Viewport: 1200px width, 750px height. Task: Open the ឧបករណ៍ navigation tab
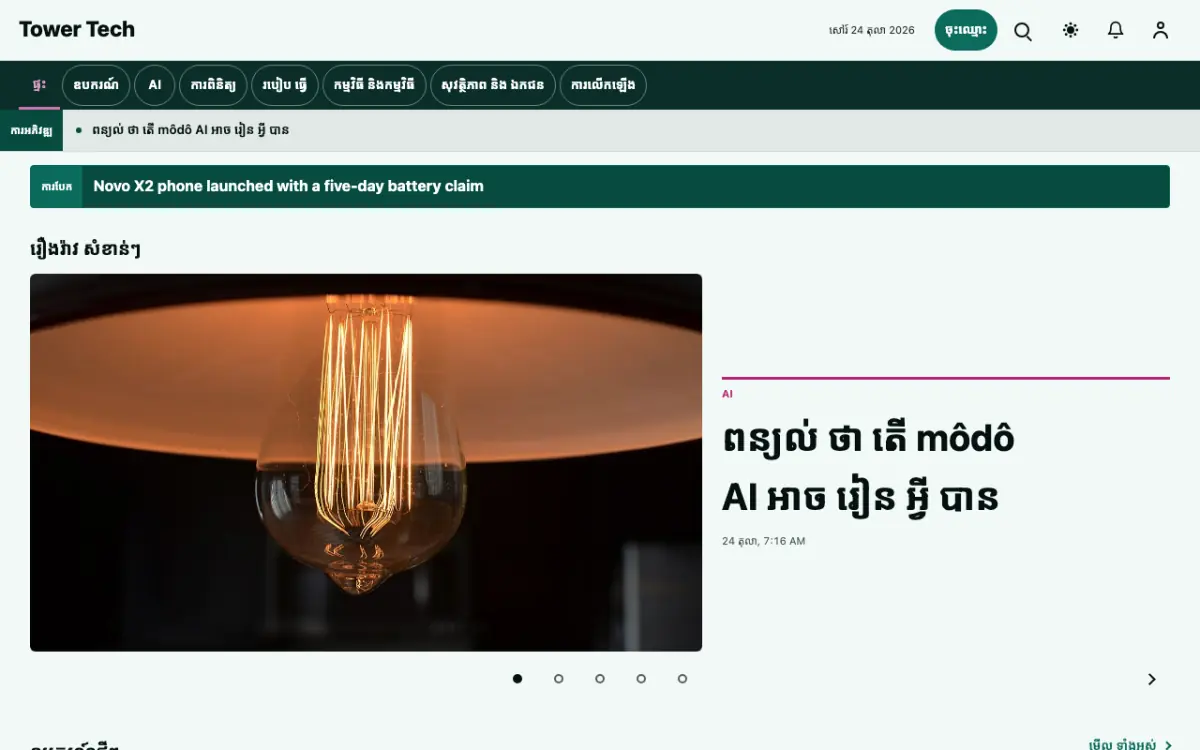[96, 85]
